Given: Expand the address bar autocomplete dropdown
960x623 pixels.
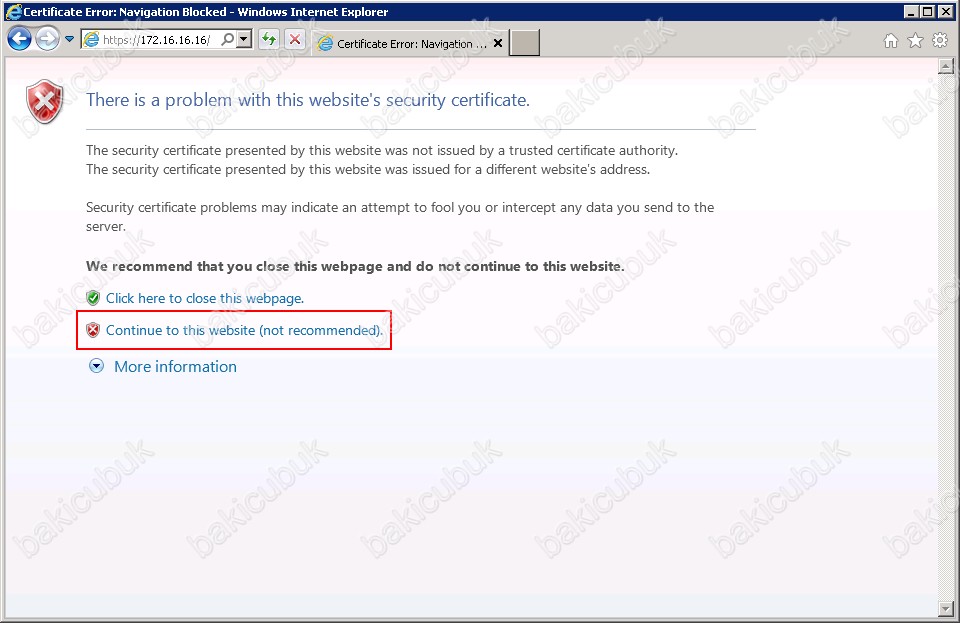Looking at the screenshot, I should pos(244,40).
